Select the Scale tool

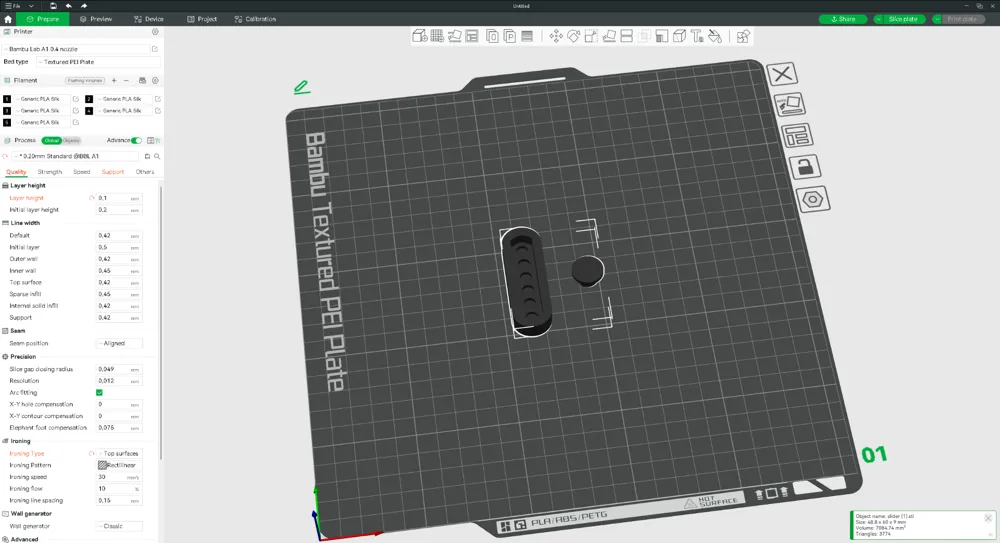pyautogui.click(x=591, y=36)
